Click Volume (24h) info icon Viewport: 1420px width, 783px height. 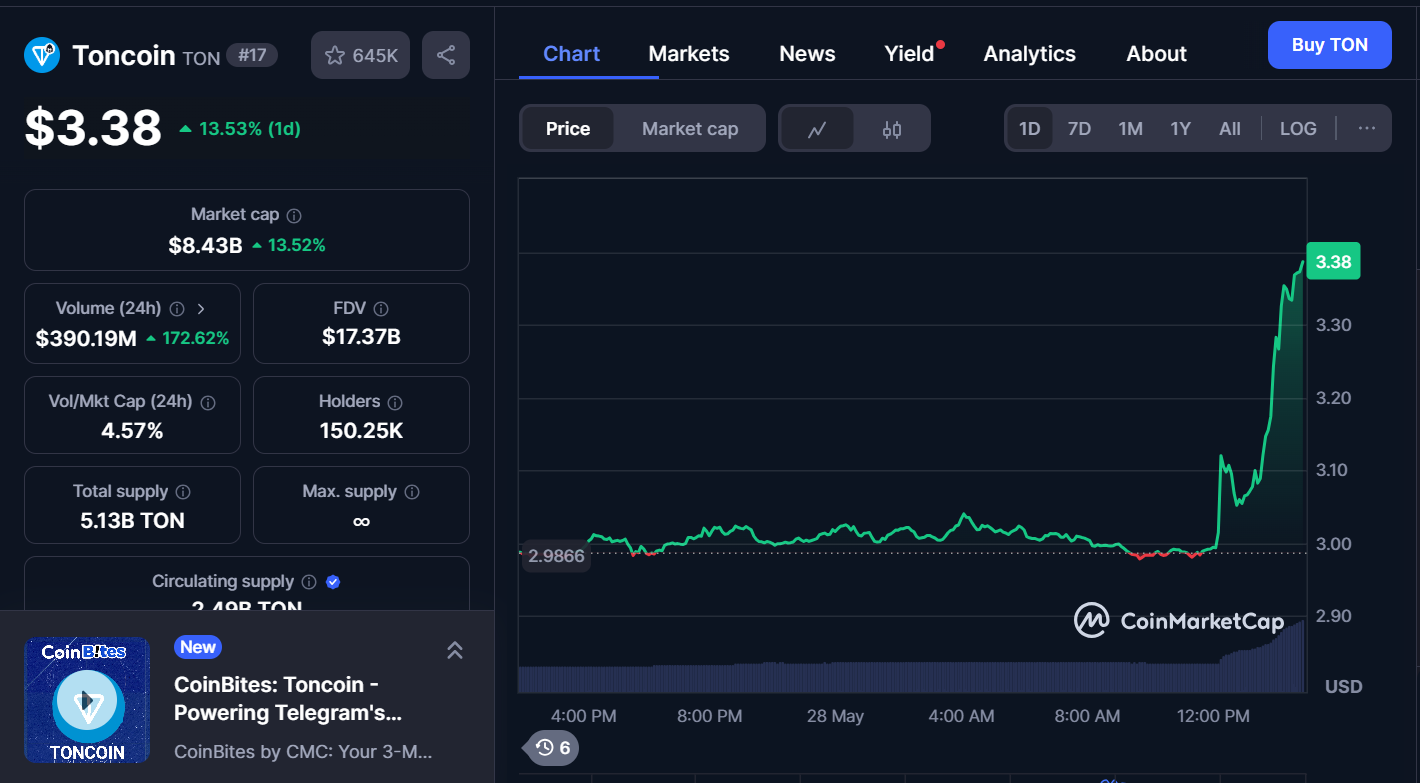click(177, 309)
